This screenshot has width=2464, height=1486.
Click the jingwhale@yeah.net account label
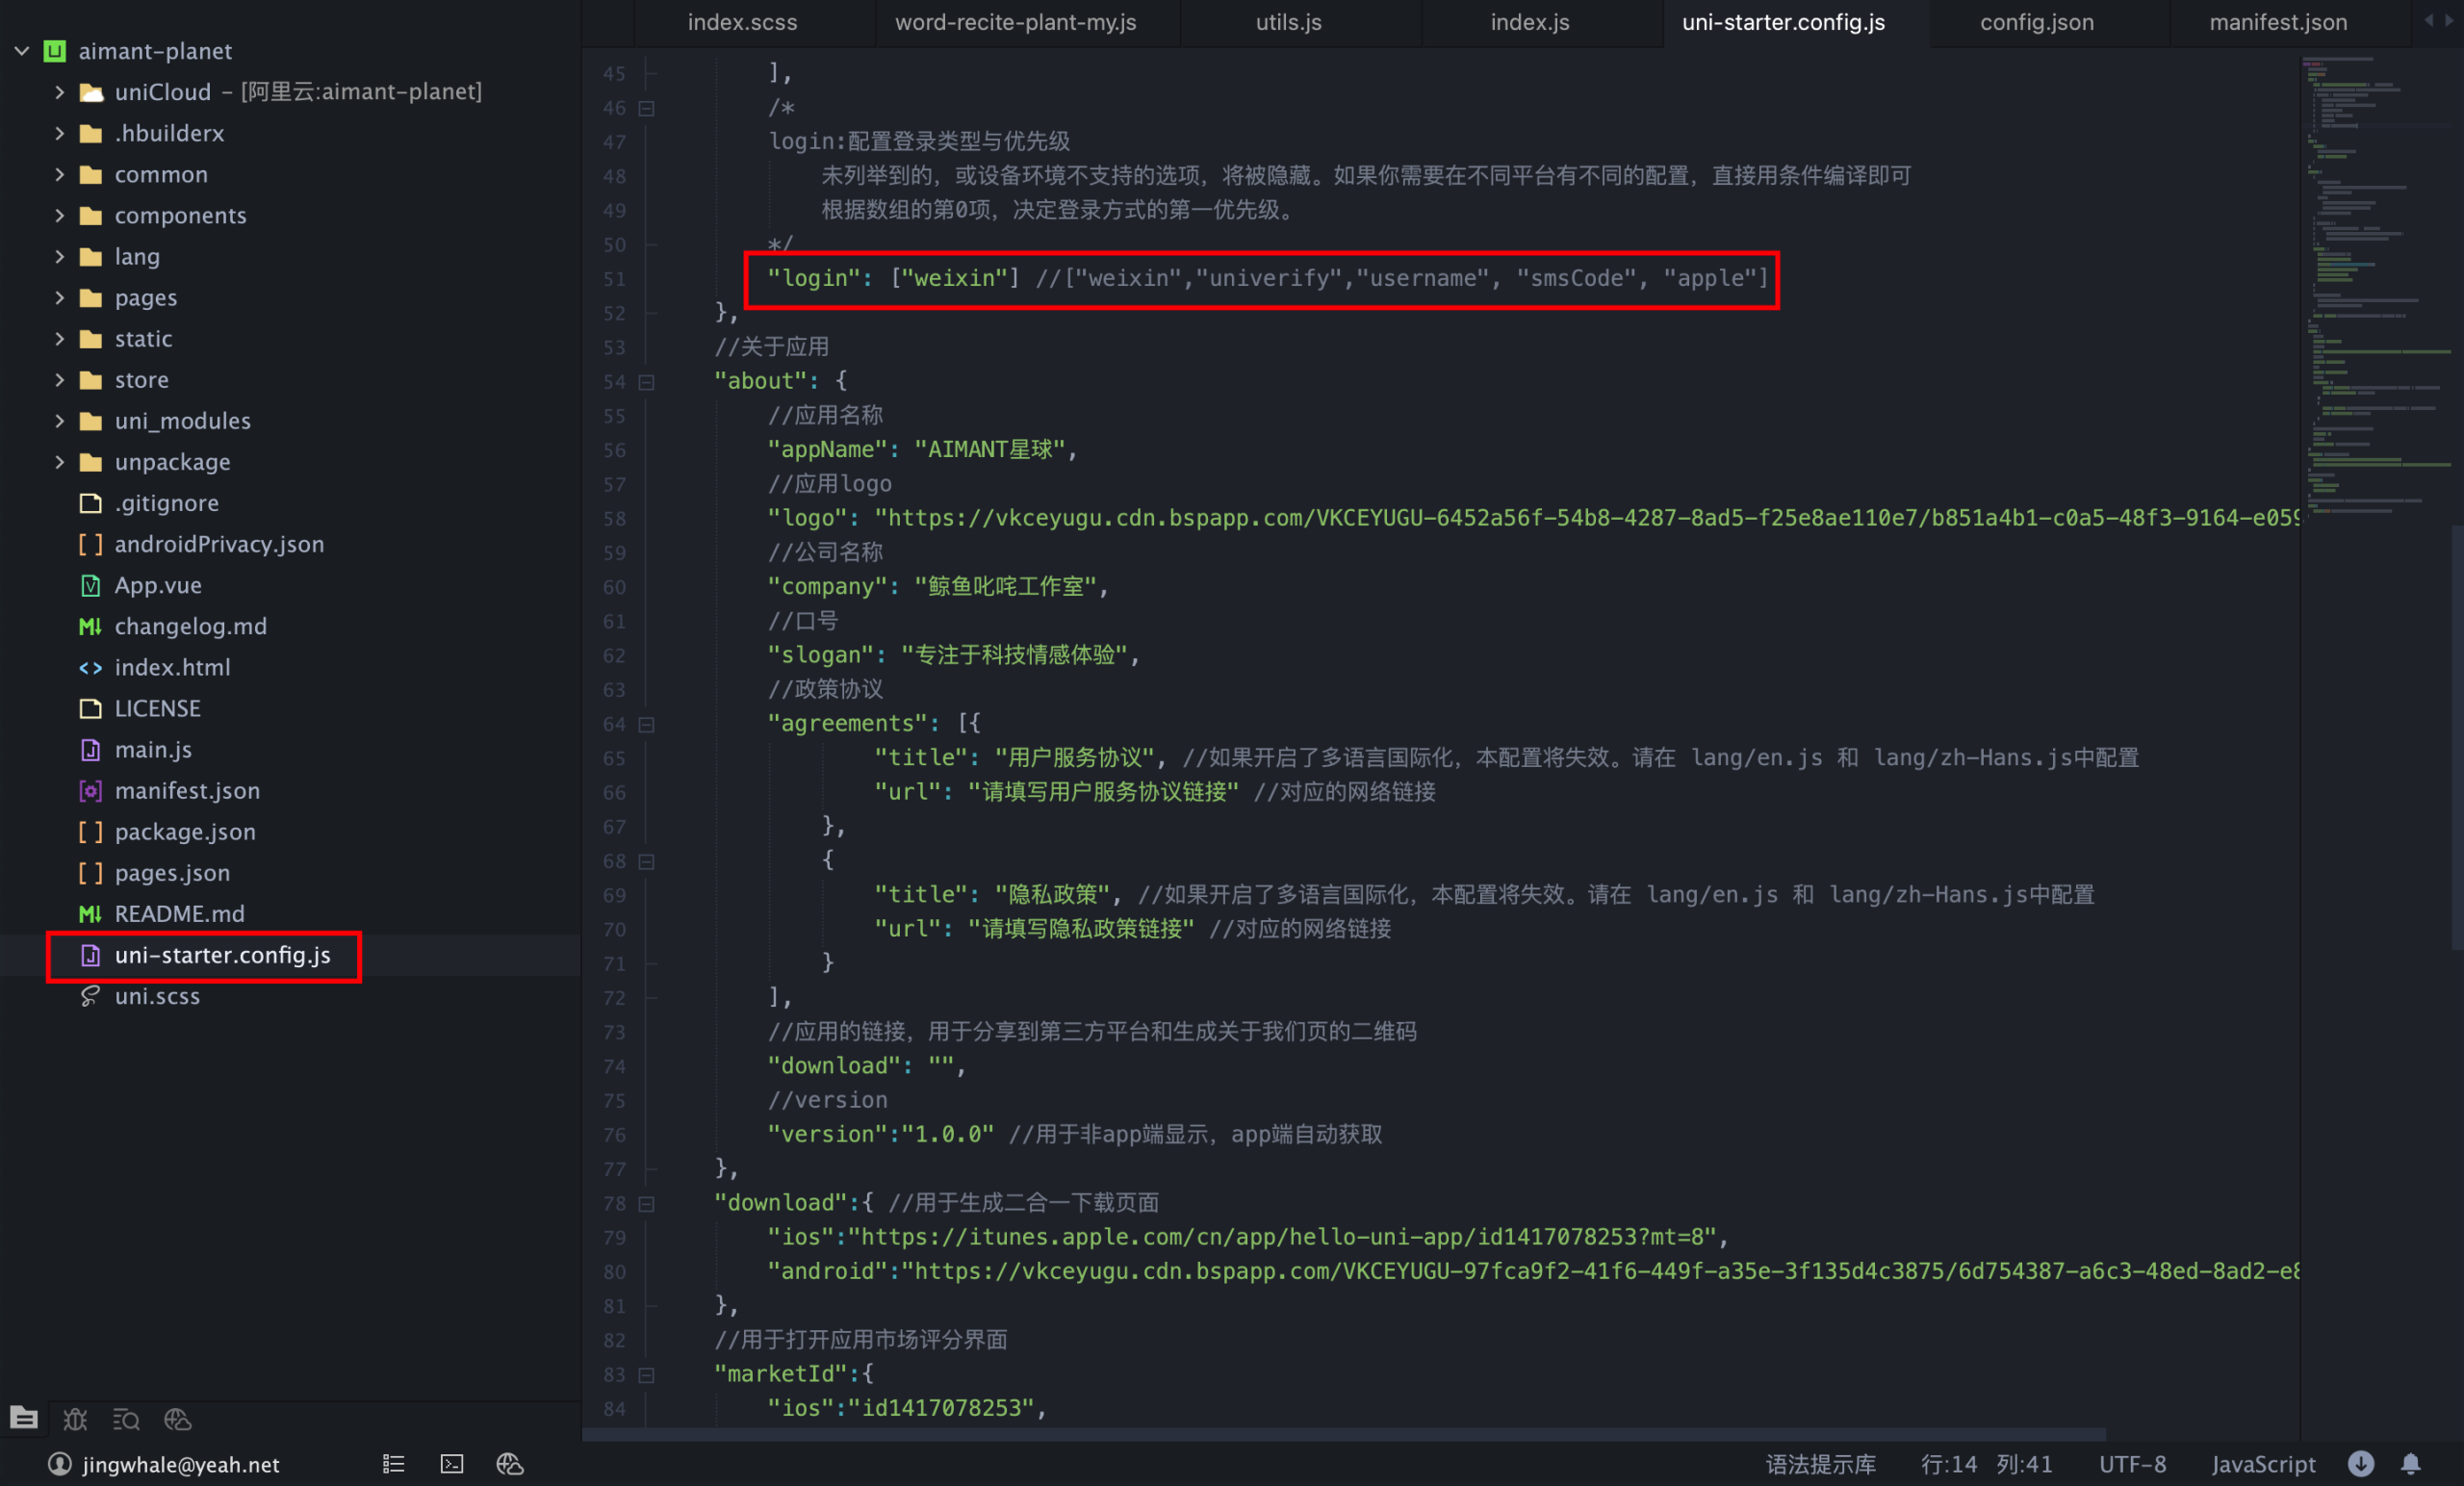click(x=181, y=1464)
